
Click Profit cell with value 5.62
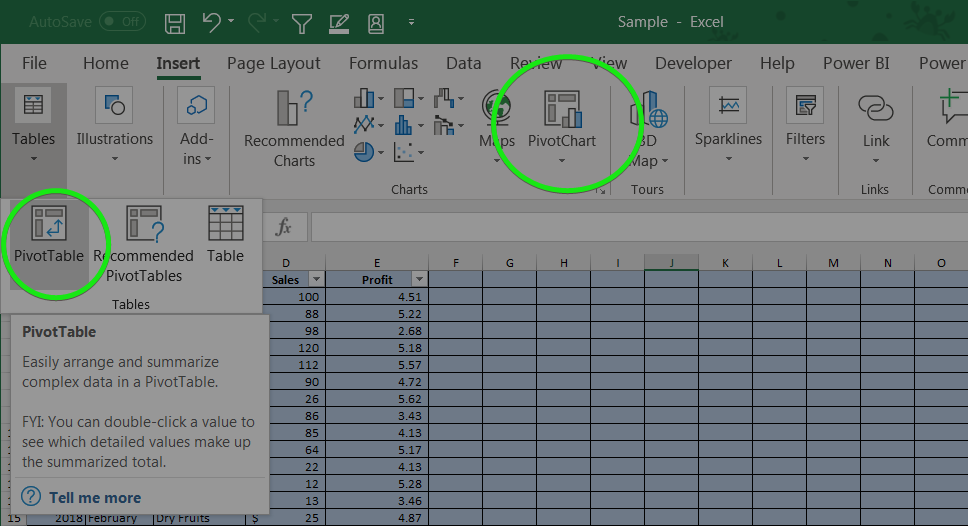click(x=377, y=399)
